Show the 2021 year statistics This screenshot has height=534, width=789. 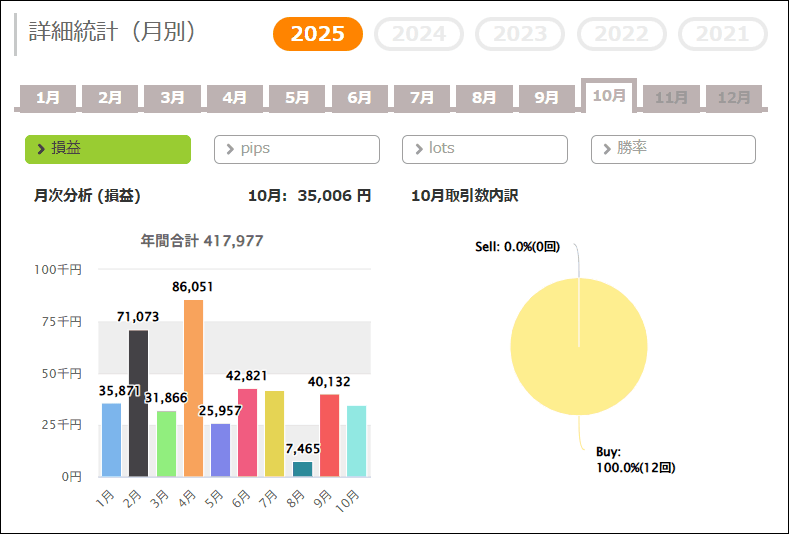pyautogui.click(x=723, y=34)
